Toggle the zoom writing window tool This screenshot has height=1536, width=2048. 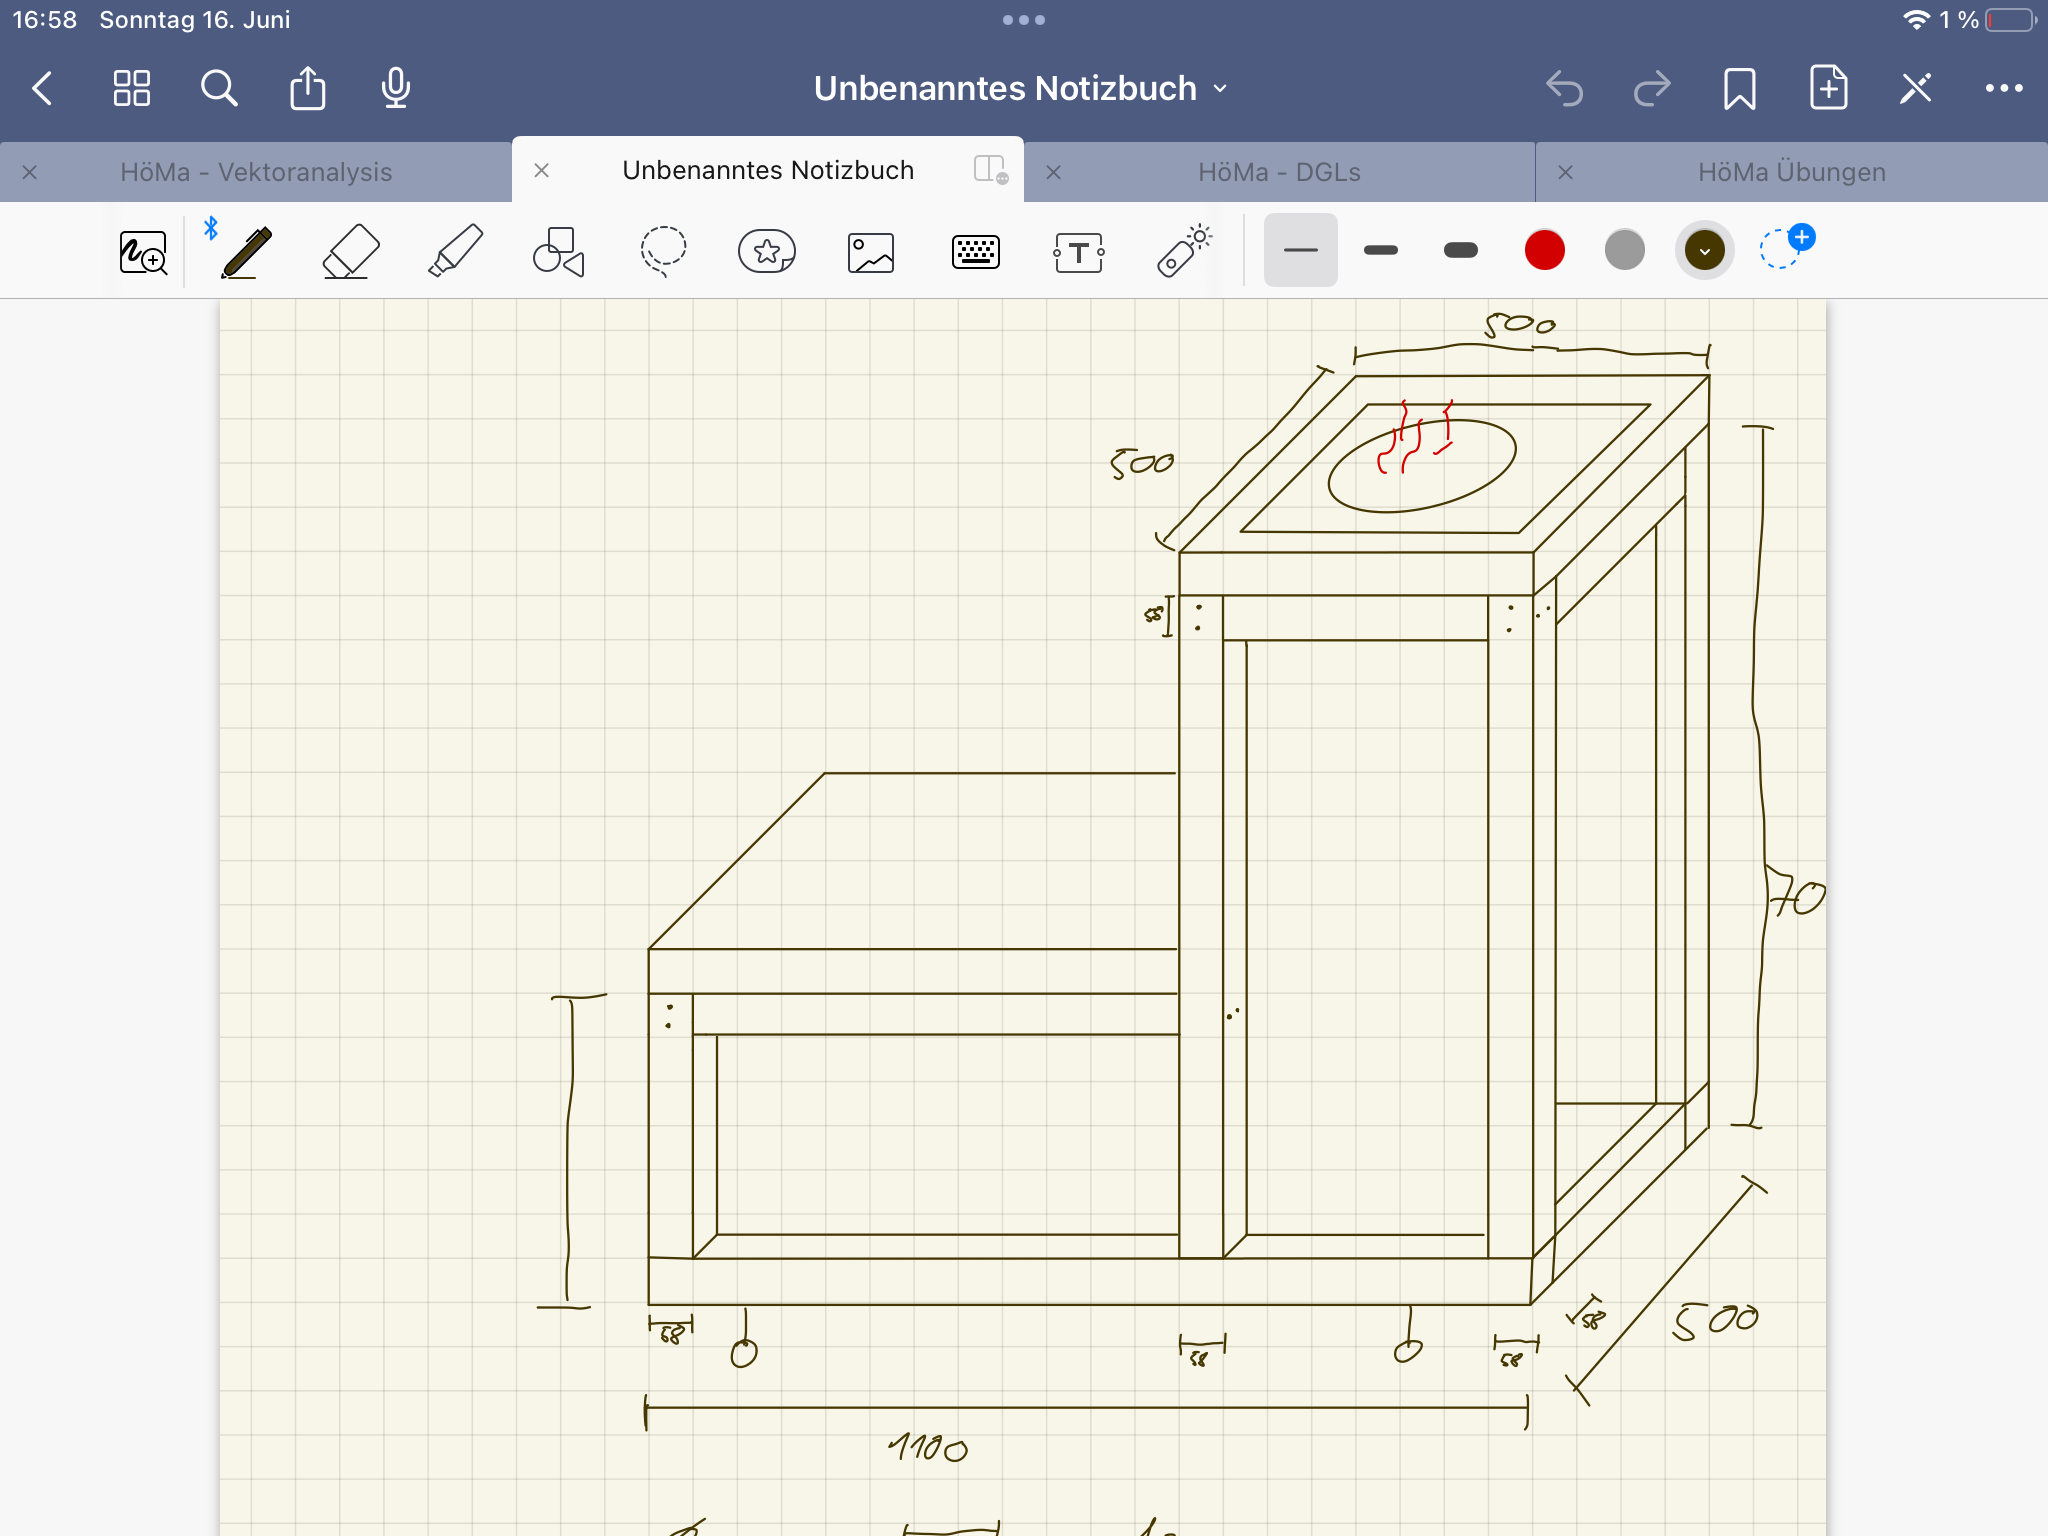click(143, 253)
